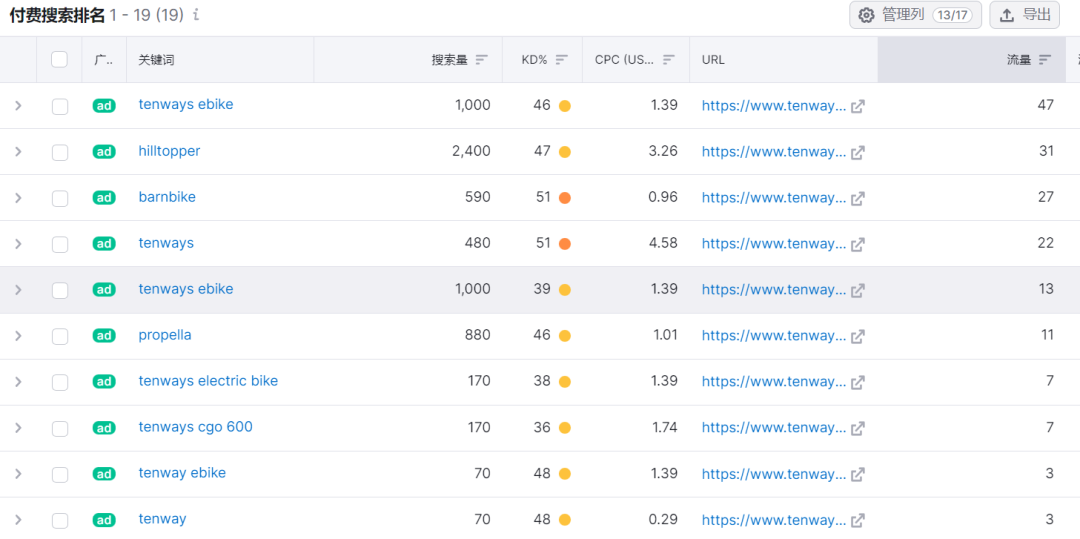Viewport: 1080px width, 539px height.
Task: Tick the checkbox for barnbike row
Action: point(60,198)
